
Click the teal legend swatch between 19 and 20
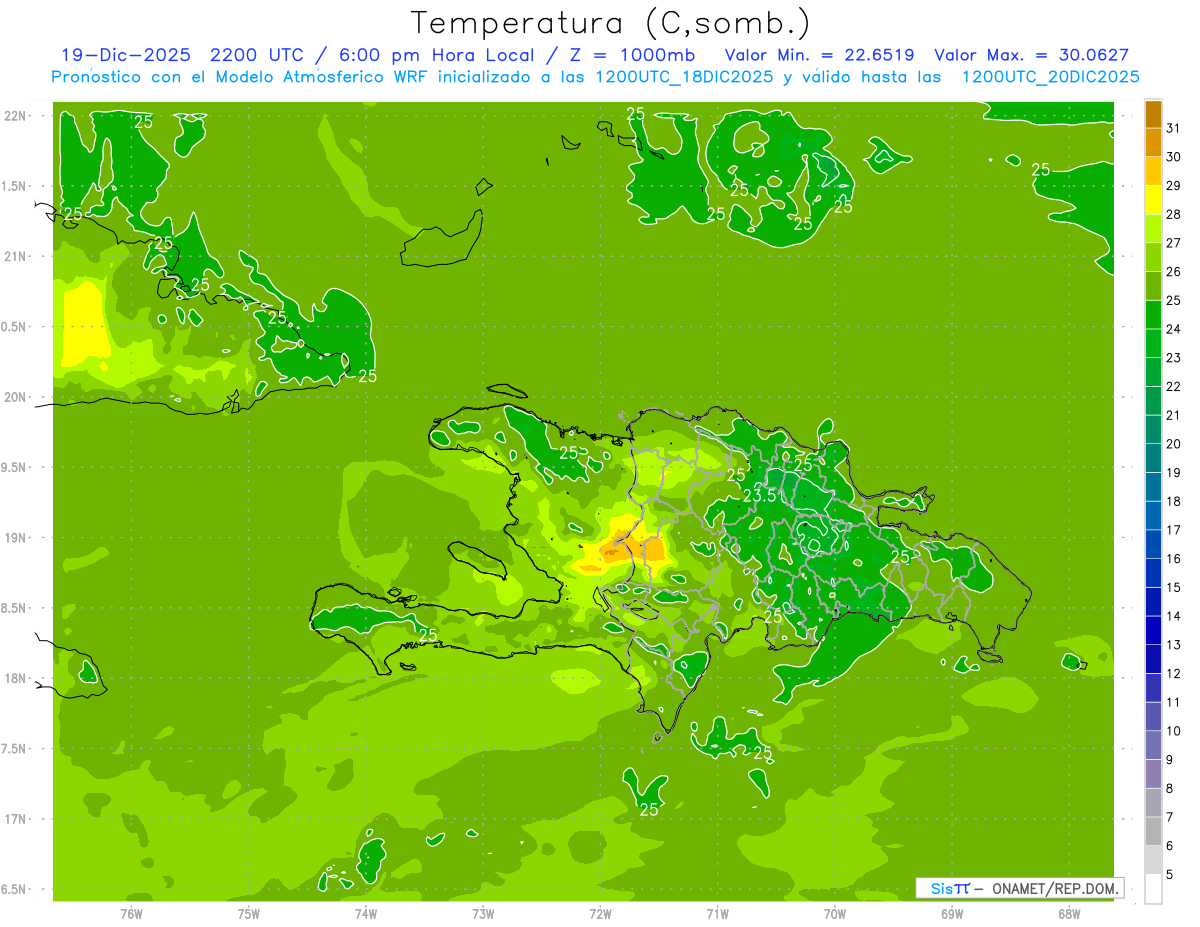1153,458
